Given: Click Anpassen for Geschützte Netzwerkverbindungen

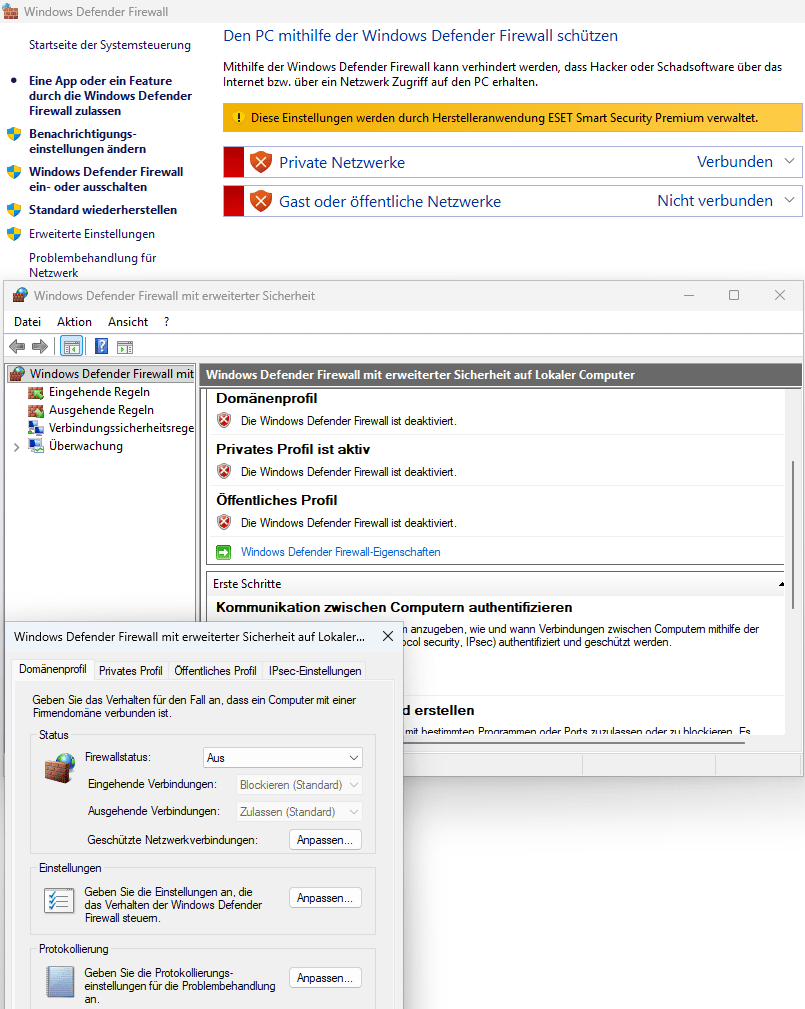Looking at the screenshot, I should [325, 840].
